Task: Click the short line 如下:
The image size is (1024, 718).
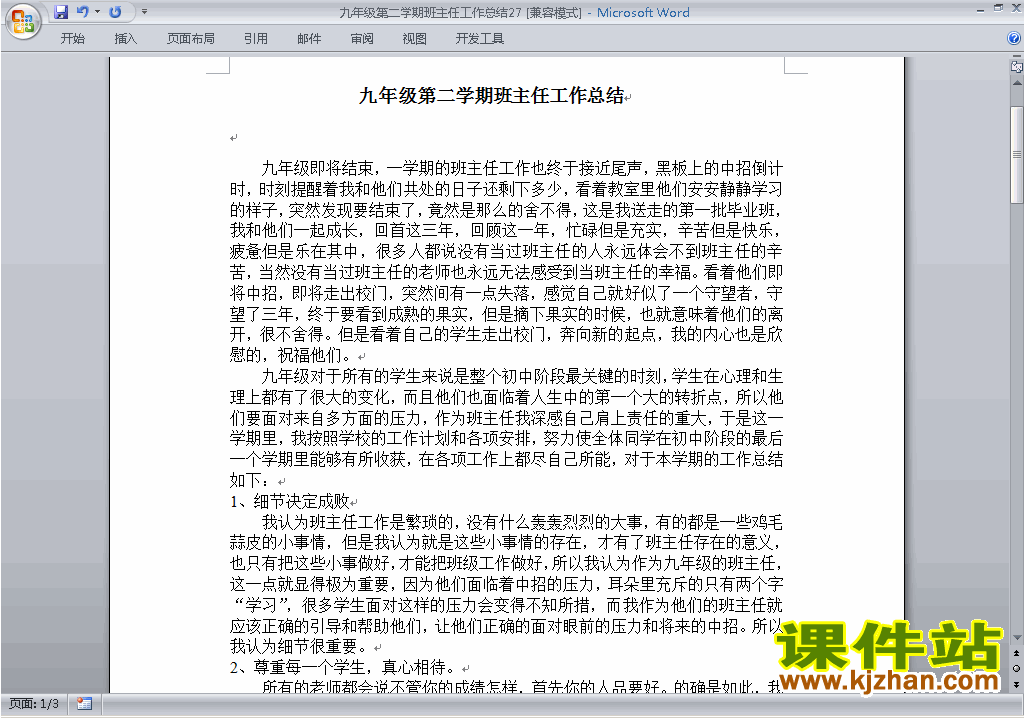Action: tap(250, 480)
